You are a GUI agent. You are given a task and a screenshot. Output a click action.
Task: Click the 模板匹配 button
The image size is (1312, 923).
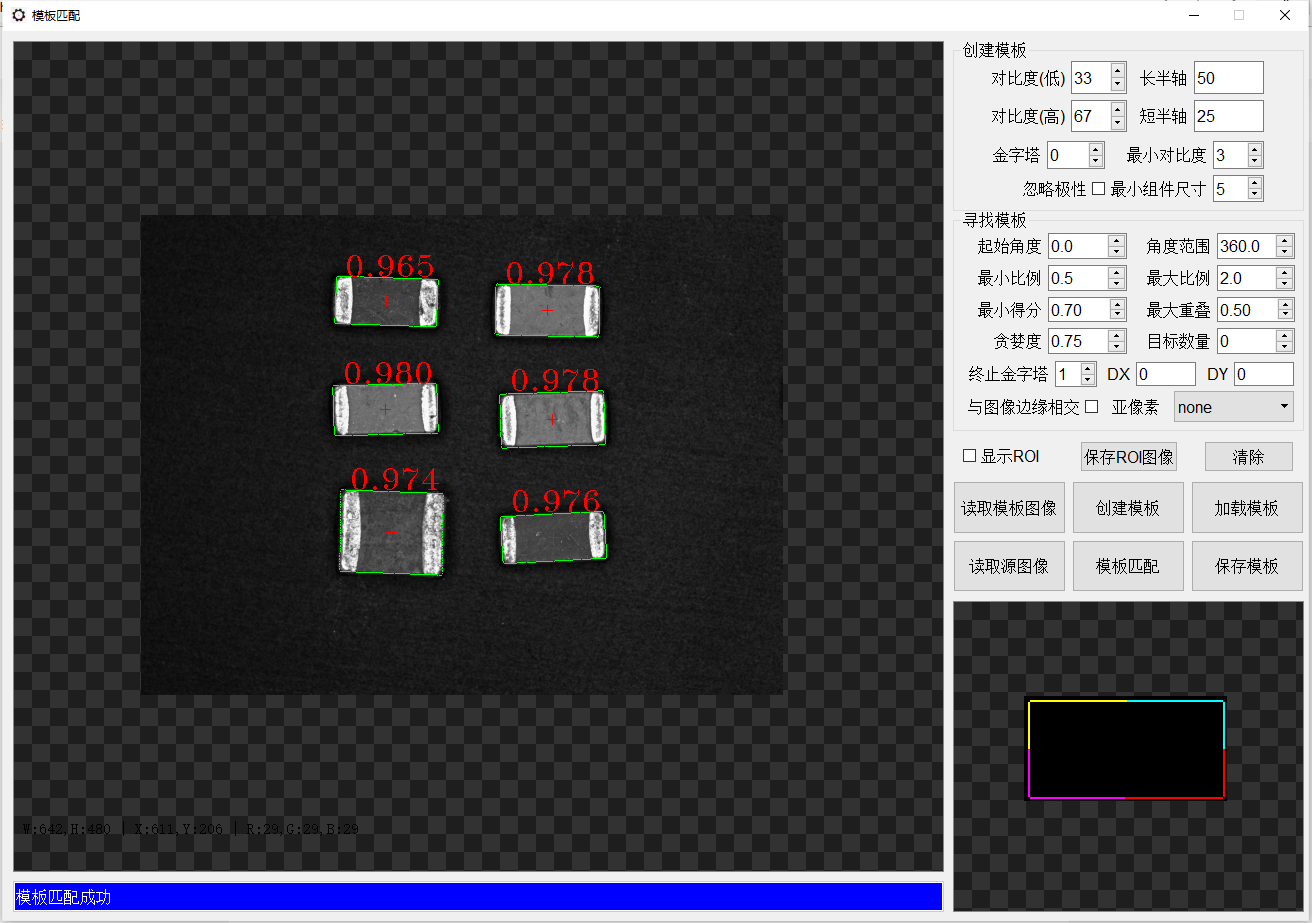(1128, 566)
